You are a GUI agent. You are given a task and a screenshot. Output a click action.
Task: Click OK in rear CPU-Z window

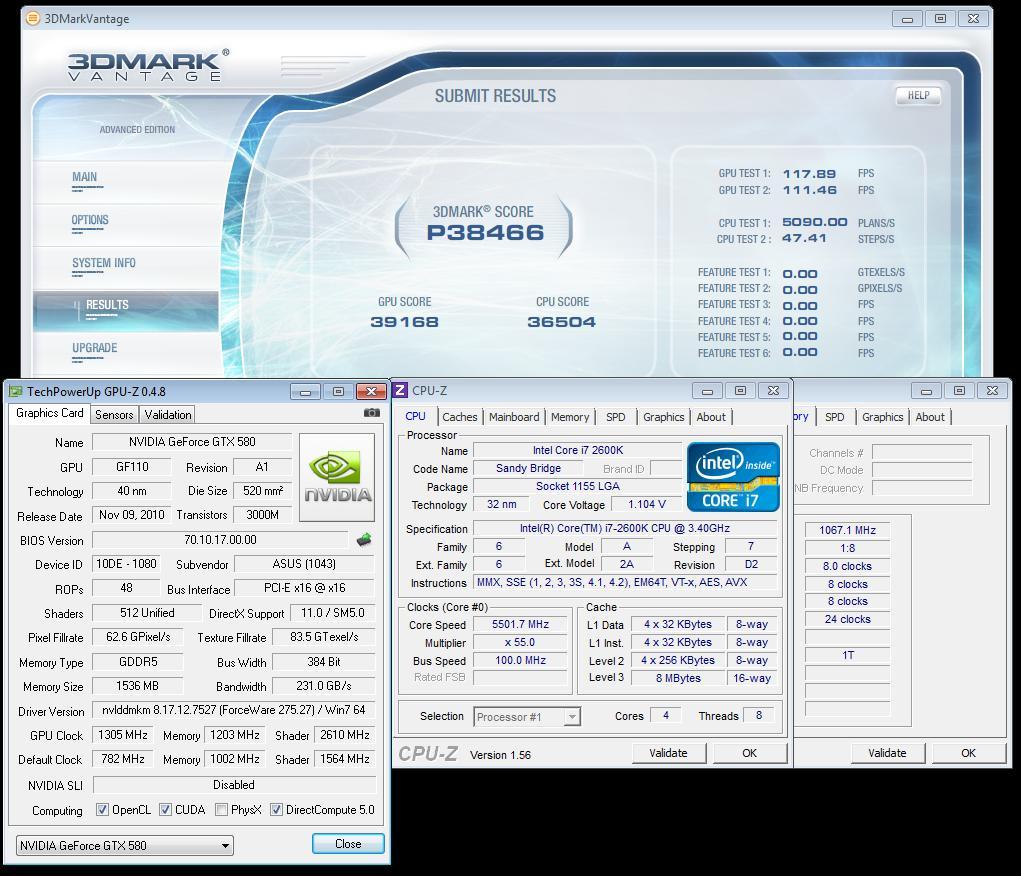[968, 753]
